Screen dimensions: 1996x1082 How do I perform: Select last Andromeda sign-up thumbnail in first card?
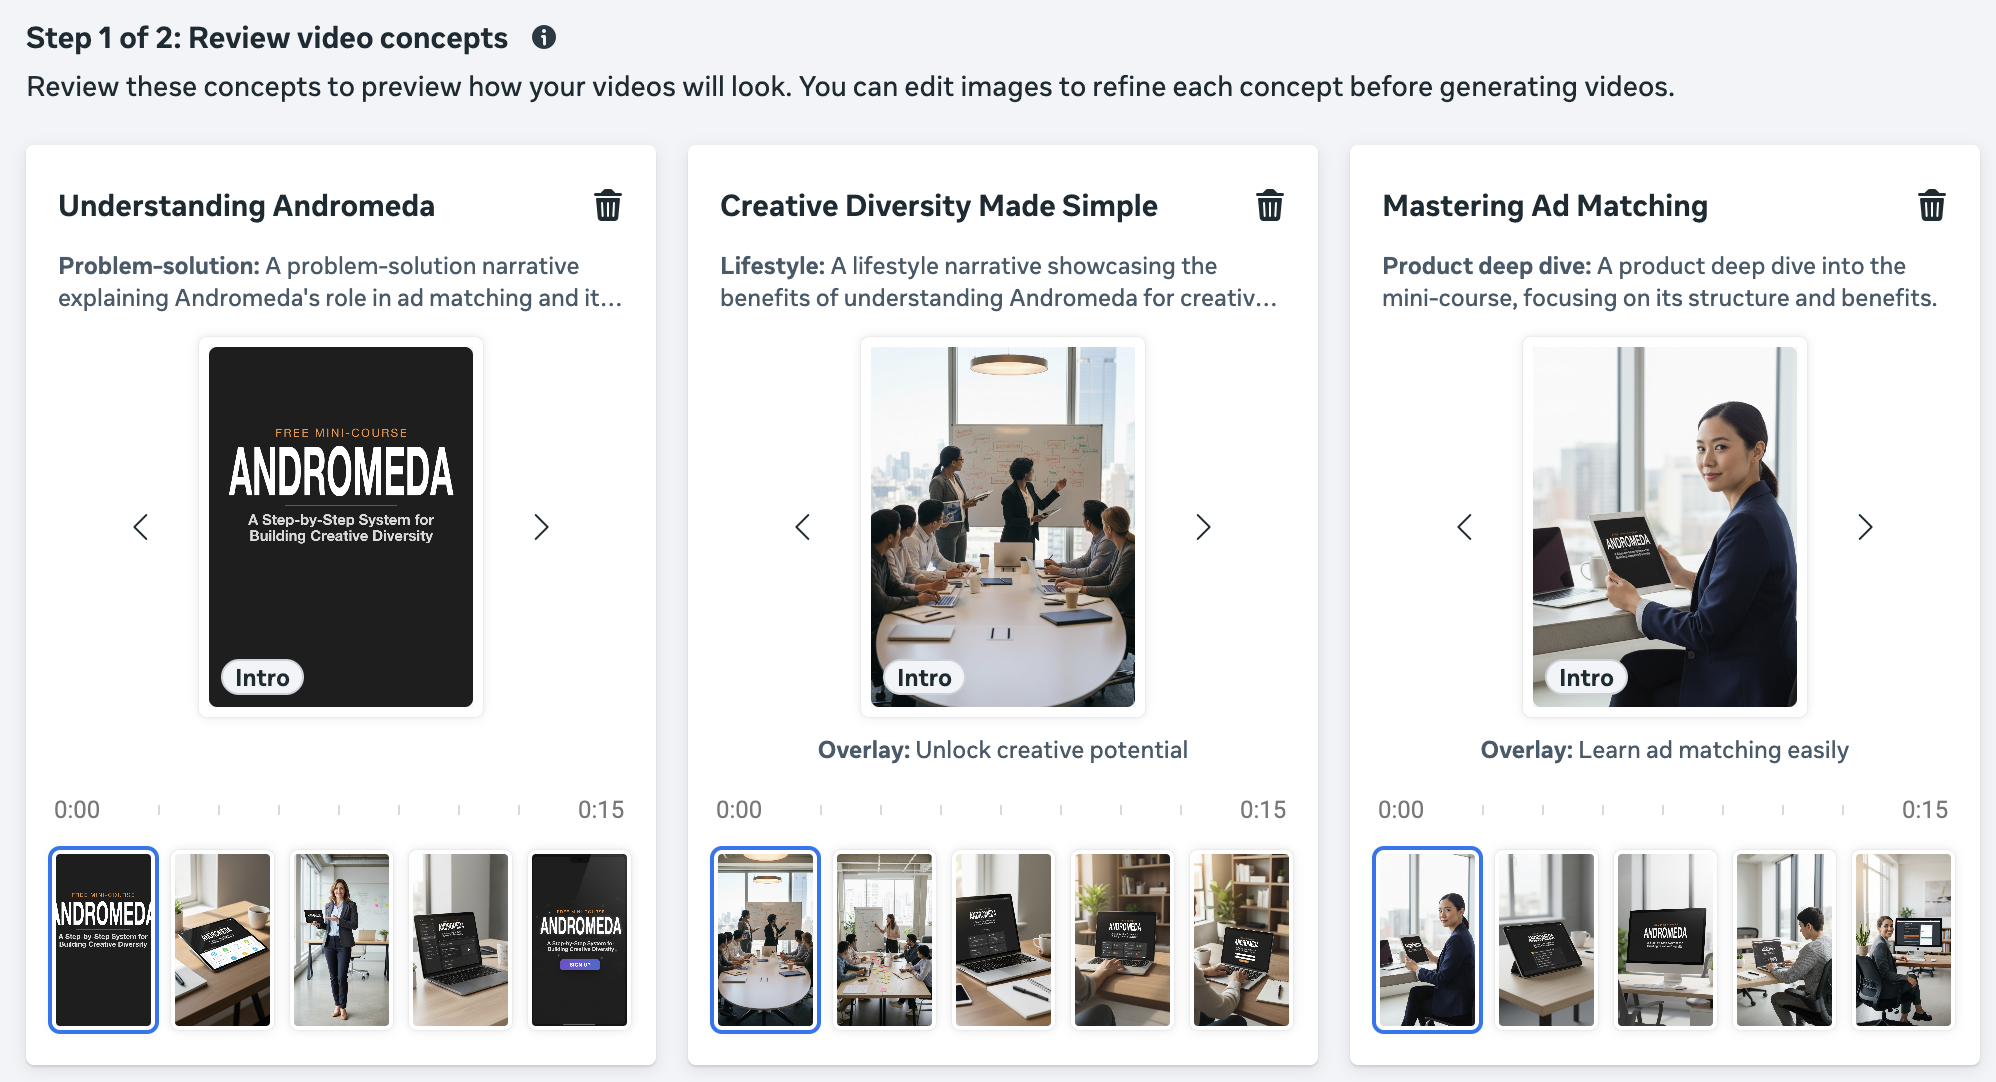[x=579, y=940]
